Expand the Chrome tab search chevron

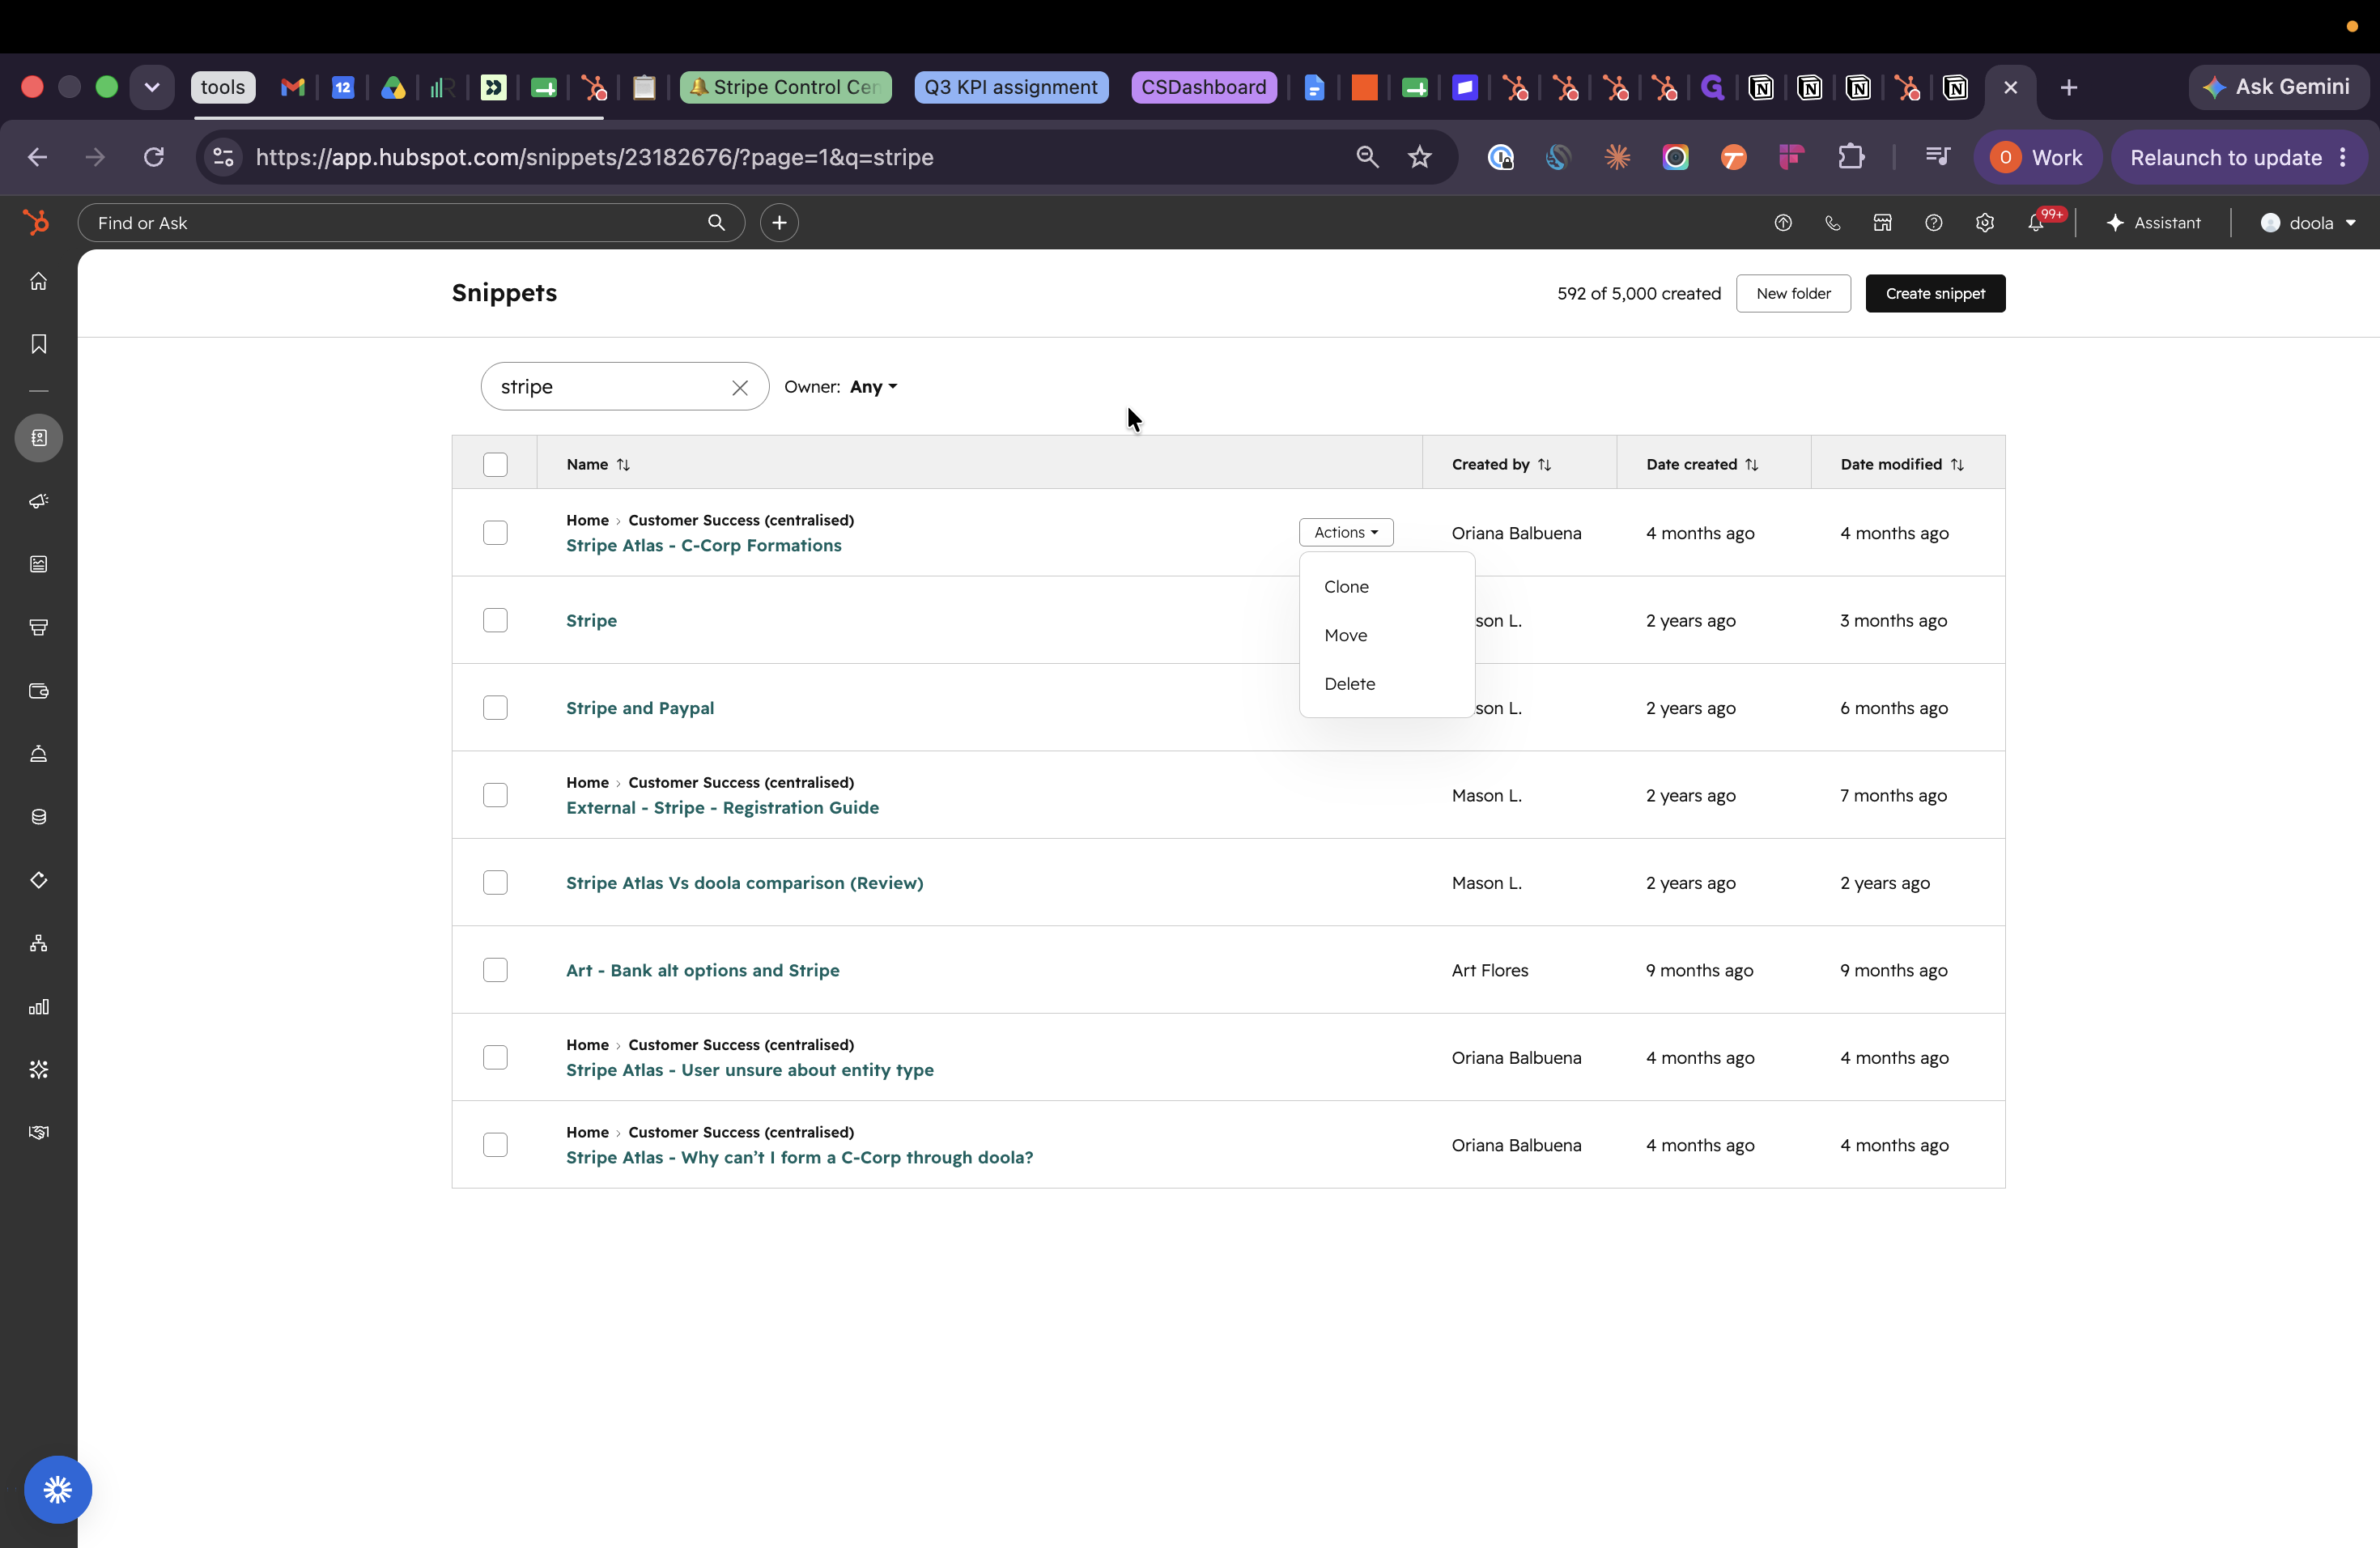(x=152, y=87)
